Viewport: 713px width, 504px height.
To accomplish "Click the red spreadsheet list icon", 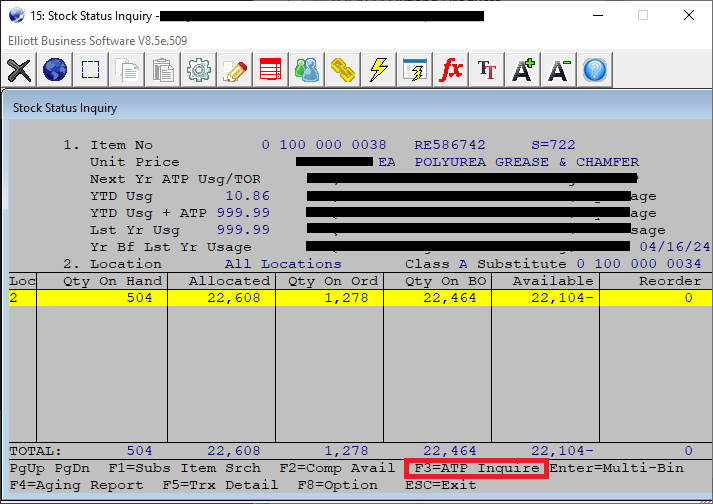I will (x=271, y=70).
